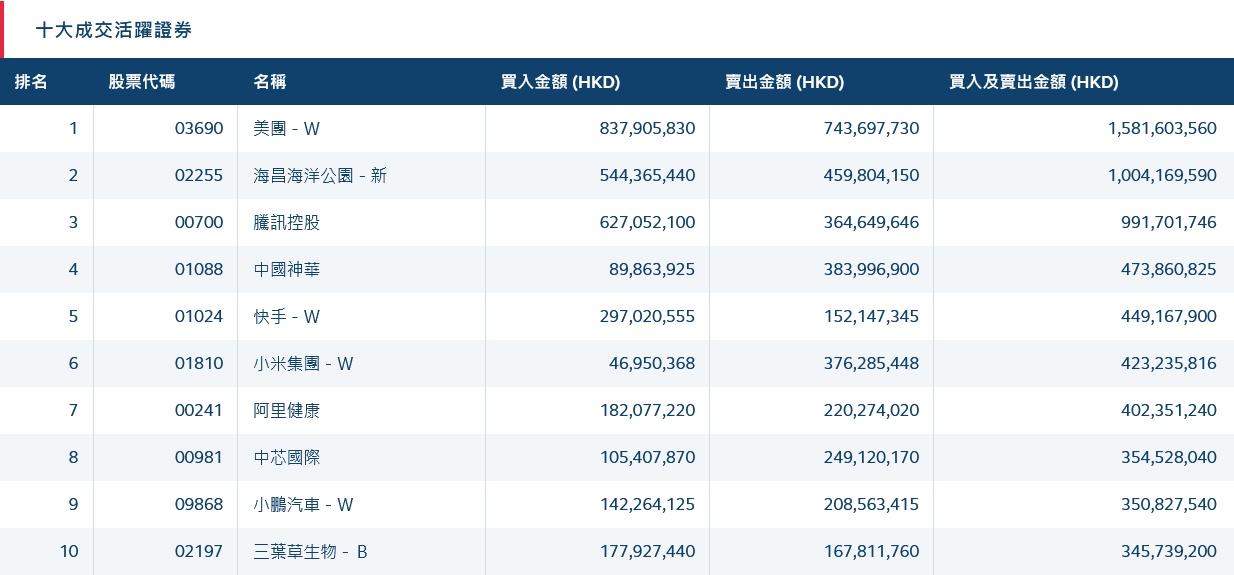Click the 股票代碼 column header
1234x575 pixels.
[x=141, y=82]
